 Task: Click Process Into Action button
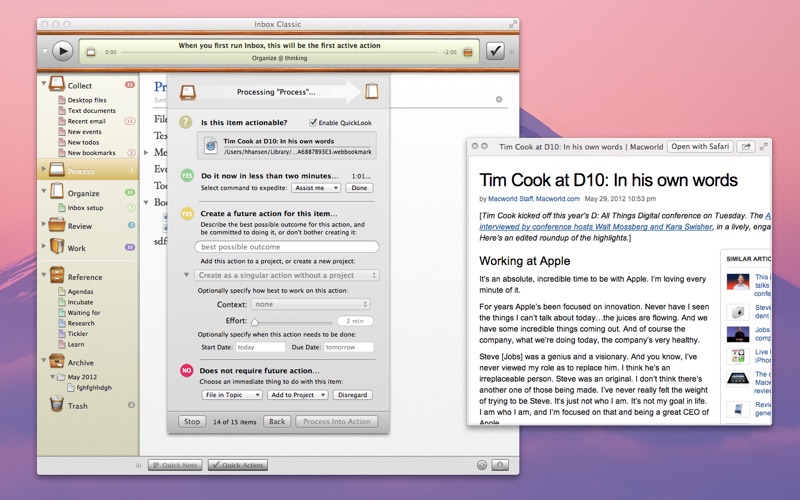click(x=337, y=421)
